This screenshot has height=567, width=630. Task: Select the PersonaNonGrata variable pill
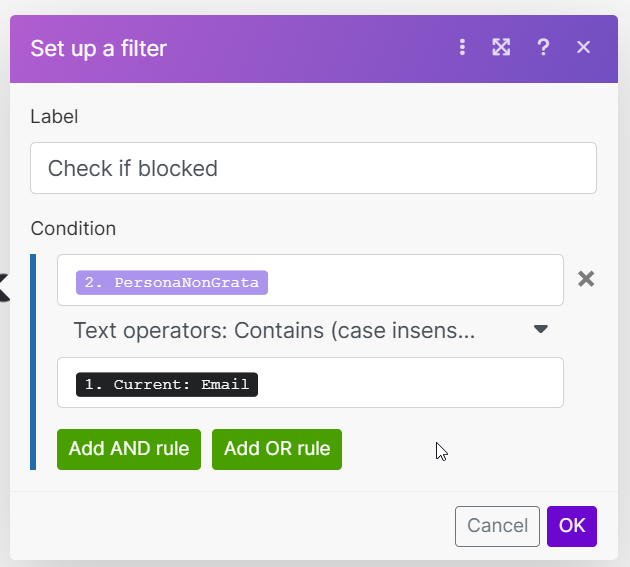coord(172,282)
